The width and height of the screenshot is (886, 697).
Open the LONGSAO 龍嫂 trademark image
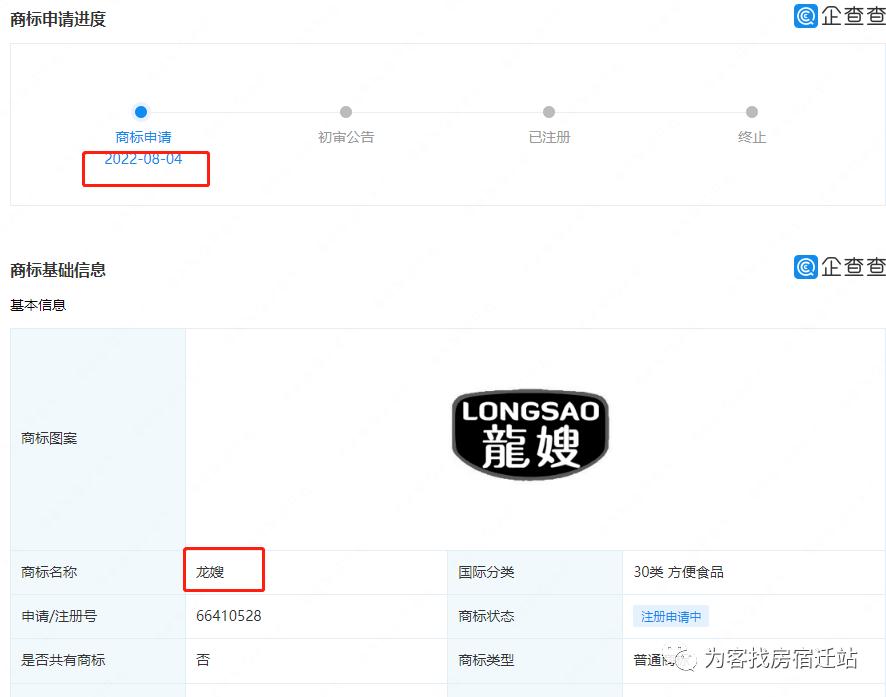click(x=530, y=434)
